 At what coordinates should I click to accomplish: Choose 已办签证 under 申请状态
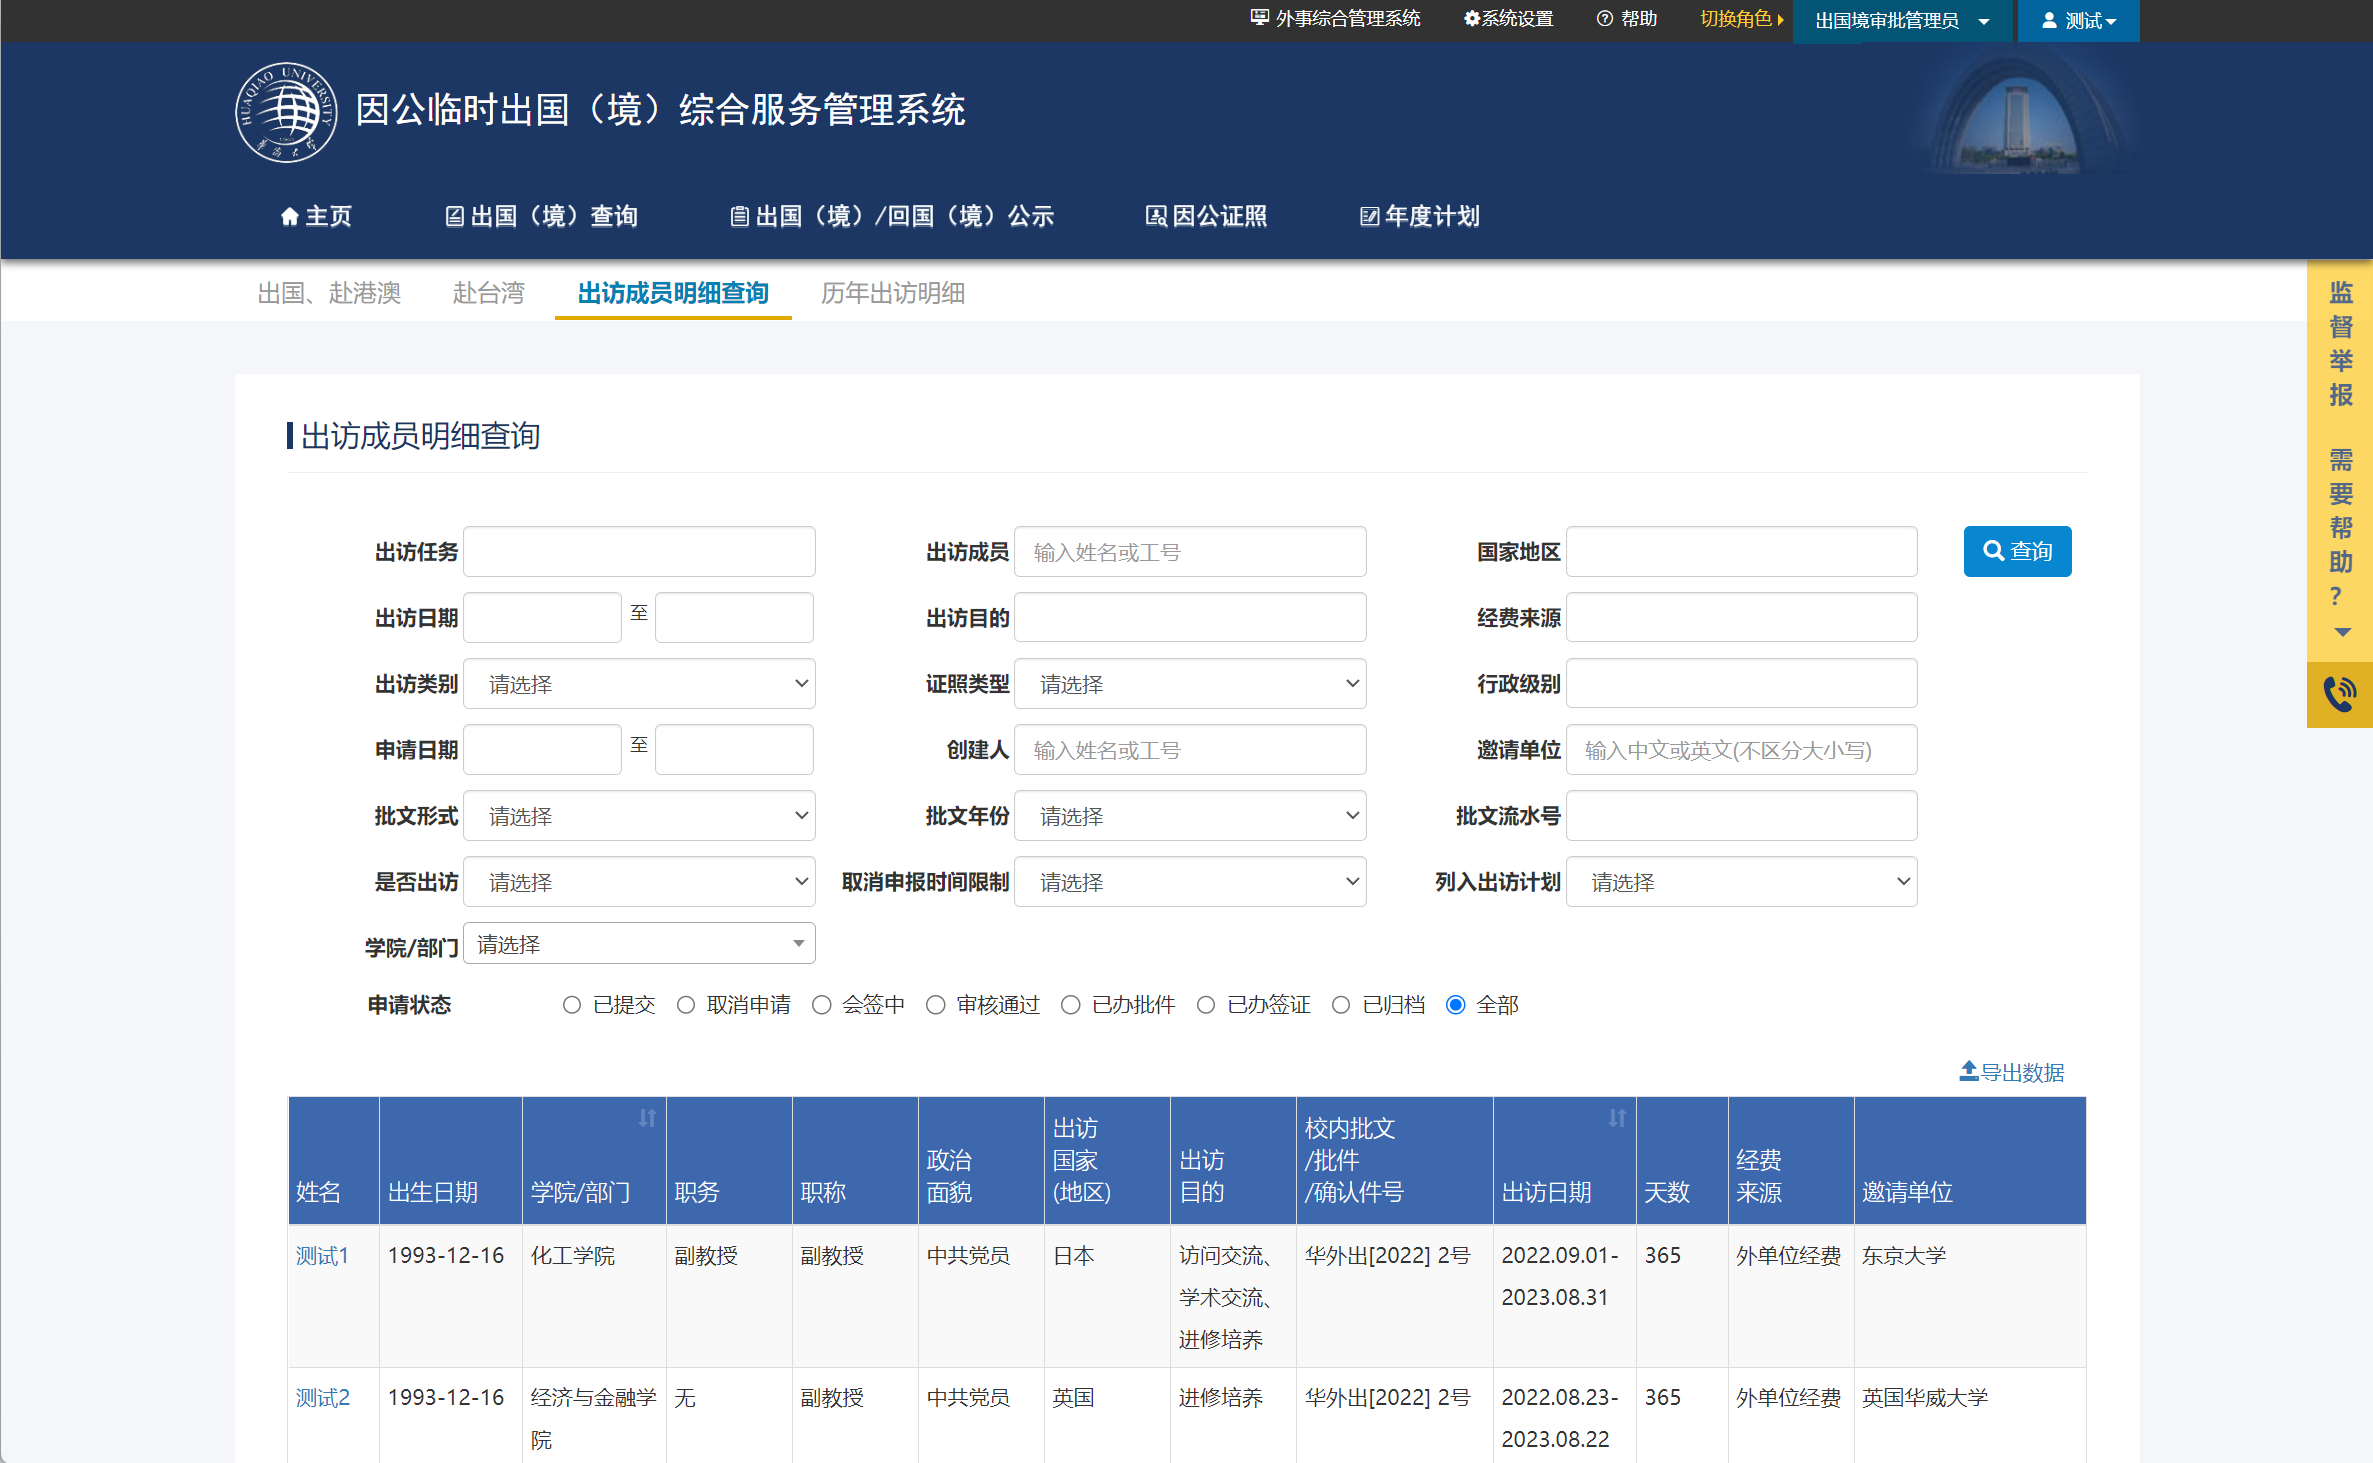pyautogui.click(x=1206, y=1005)
